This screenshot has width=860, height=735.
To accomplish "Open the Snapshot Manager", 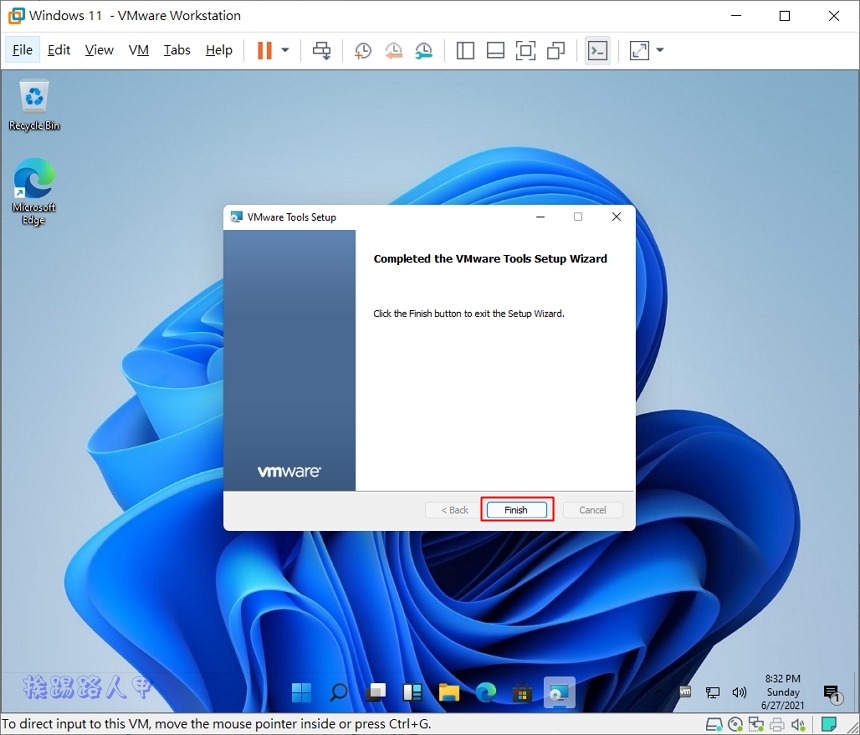I will click(x=423, y=50).
